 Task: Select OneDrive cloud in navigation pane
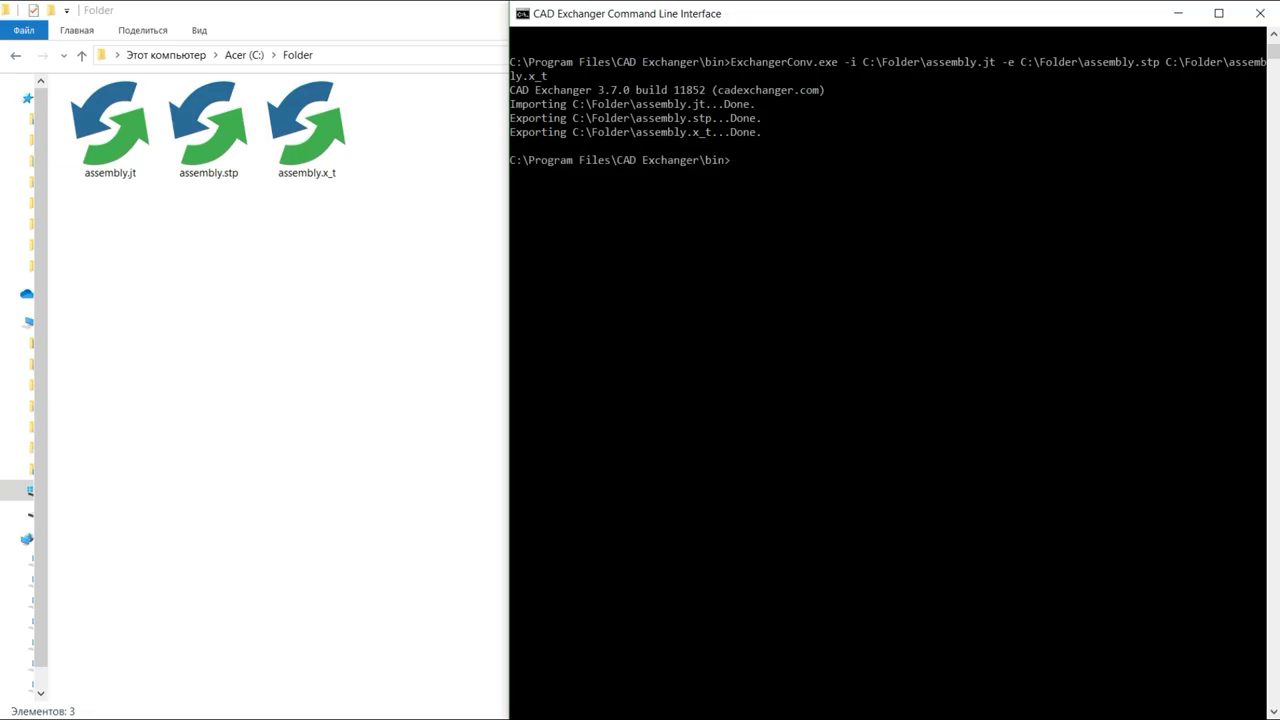[27, 294]
